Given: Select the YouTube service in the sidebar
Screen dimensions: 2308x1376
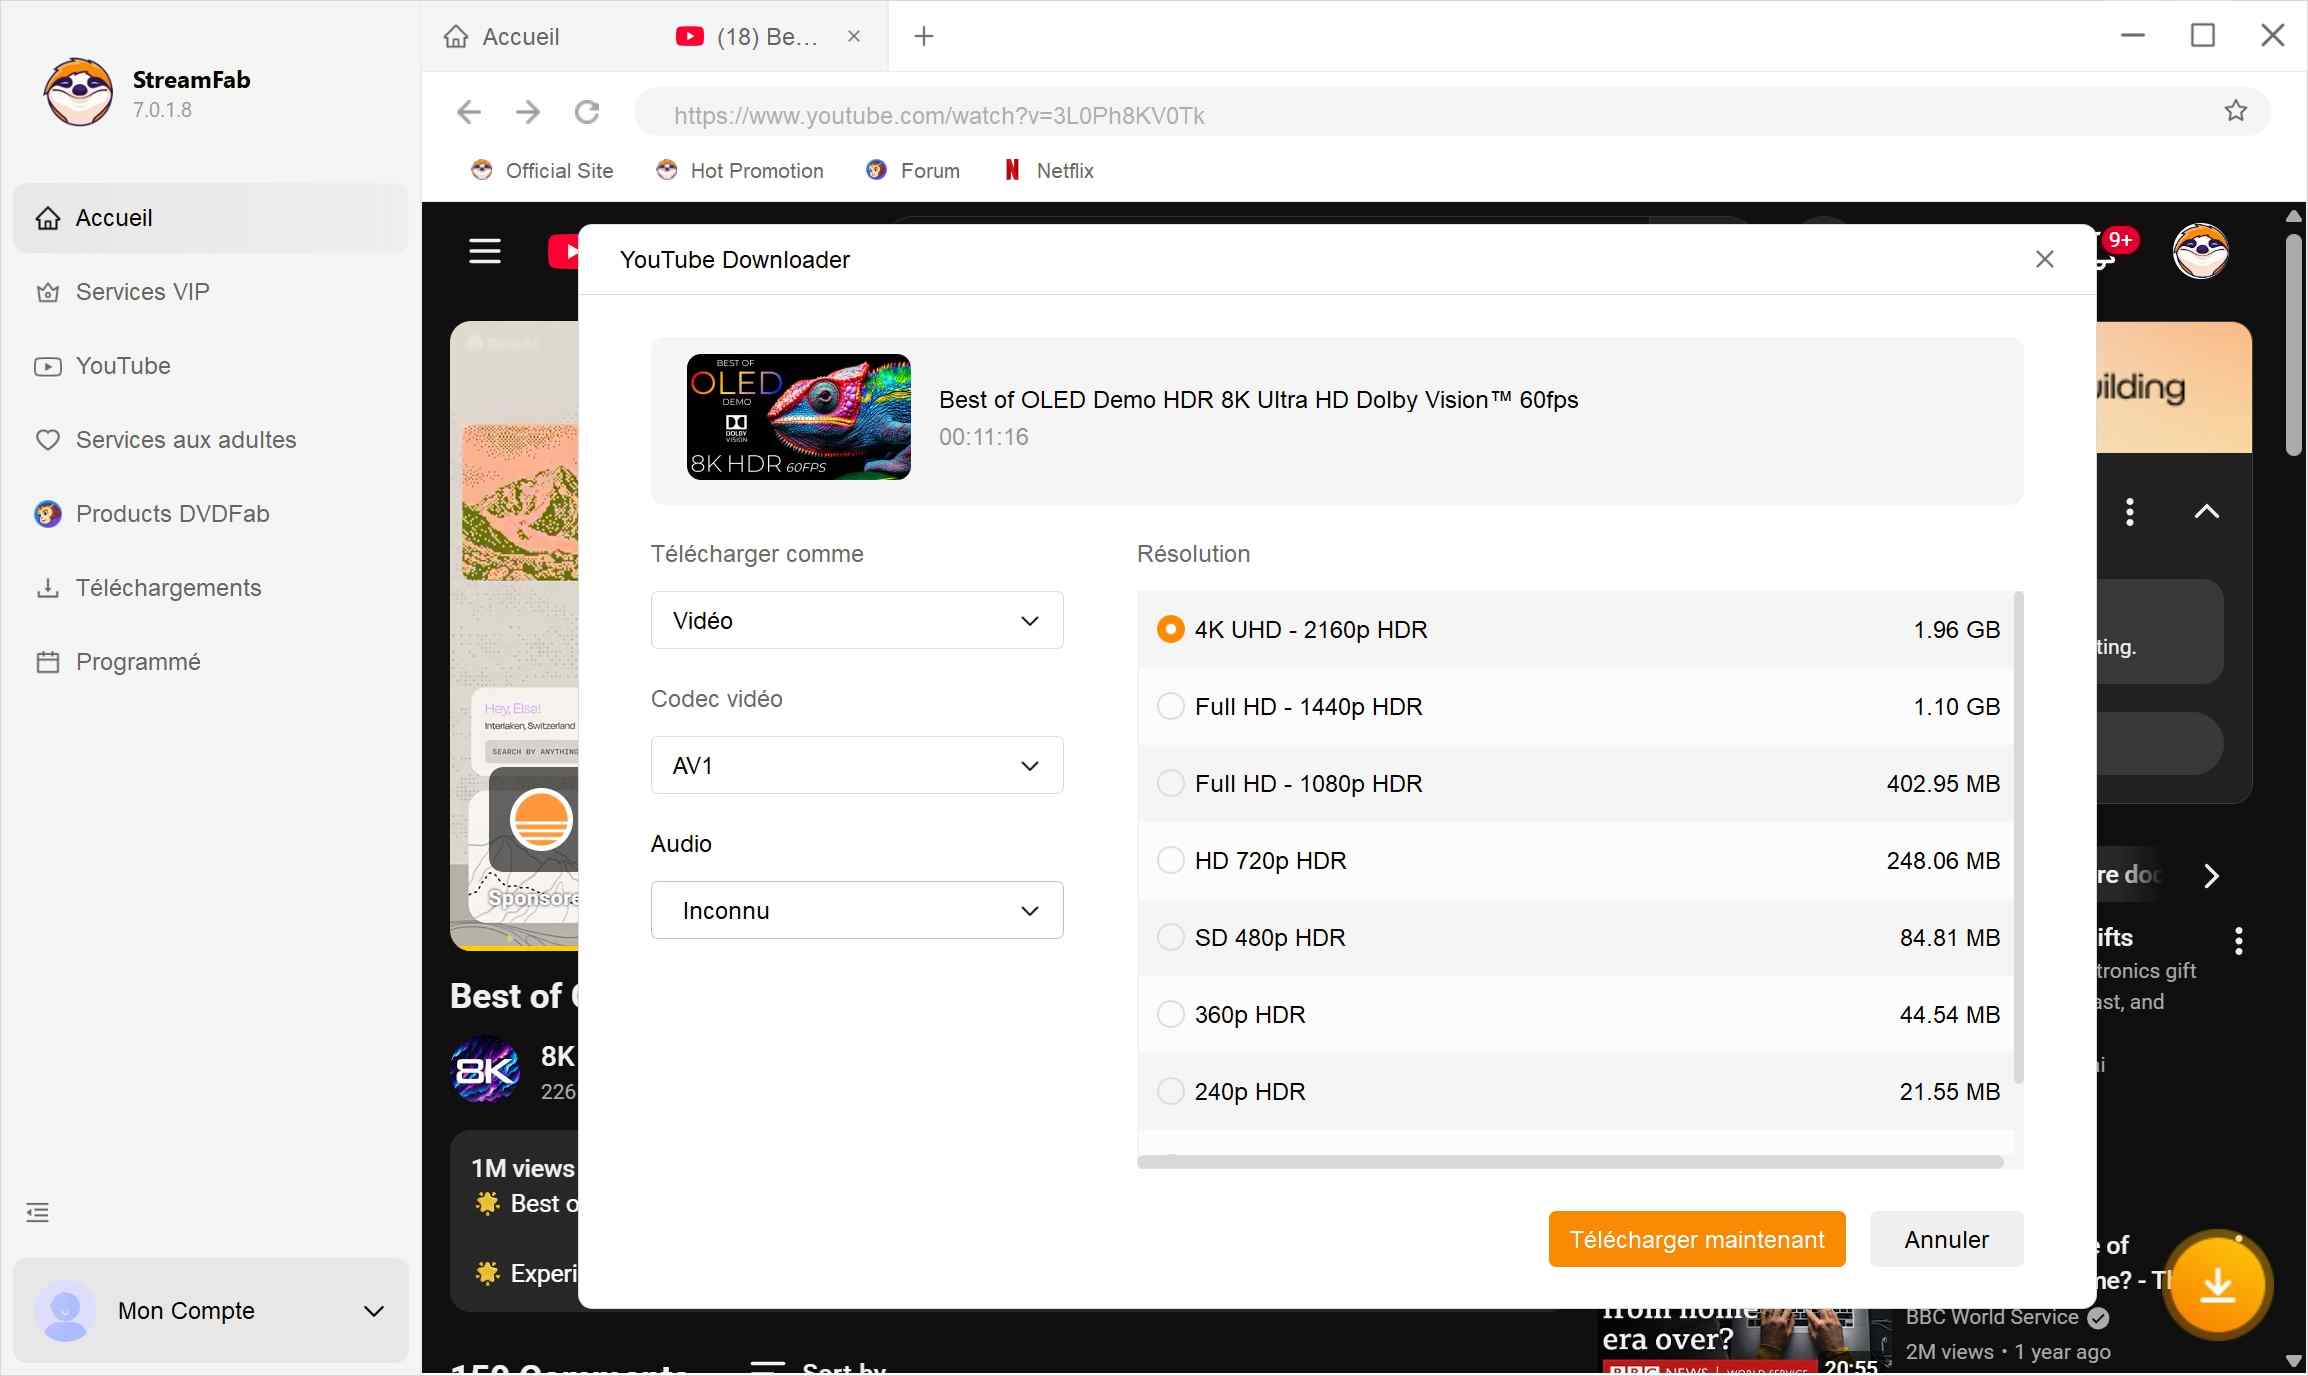Looking at the screenshot, I should pos(122,366).
